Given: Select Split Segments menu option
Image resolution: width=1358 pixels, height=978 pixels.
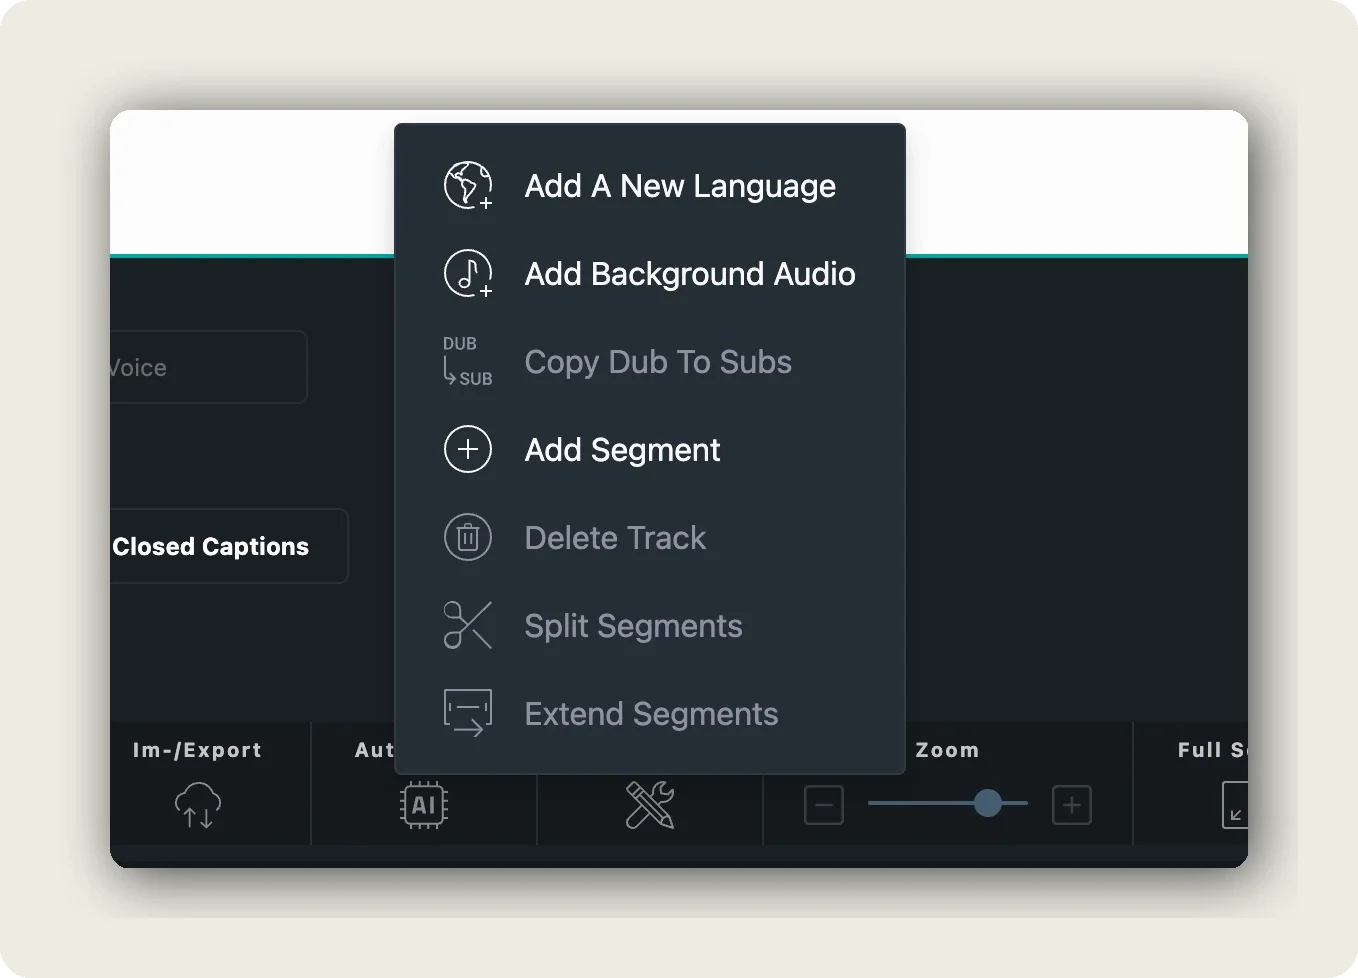Looking at the screenshot, I should (x=650, y=625).
